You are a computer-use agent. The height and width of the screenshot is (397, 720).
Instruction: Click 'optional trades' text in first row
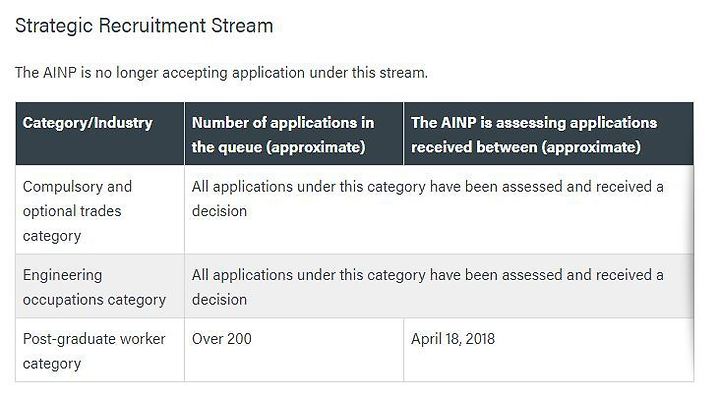[x=72, y=211]
